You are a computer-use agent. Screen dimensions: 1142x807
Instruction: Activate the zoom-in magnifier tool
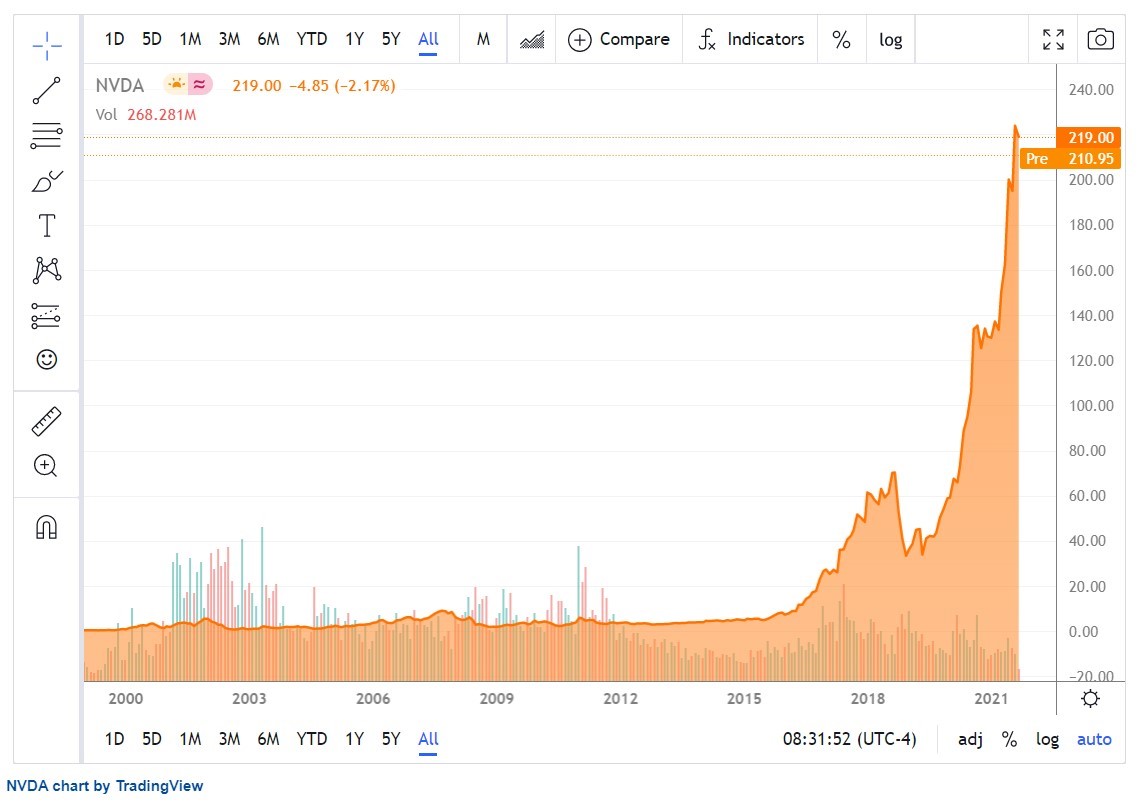[x=46, y=465]
